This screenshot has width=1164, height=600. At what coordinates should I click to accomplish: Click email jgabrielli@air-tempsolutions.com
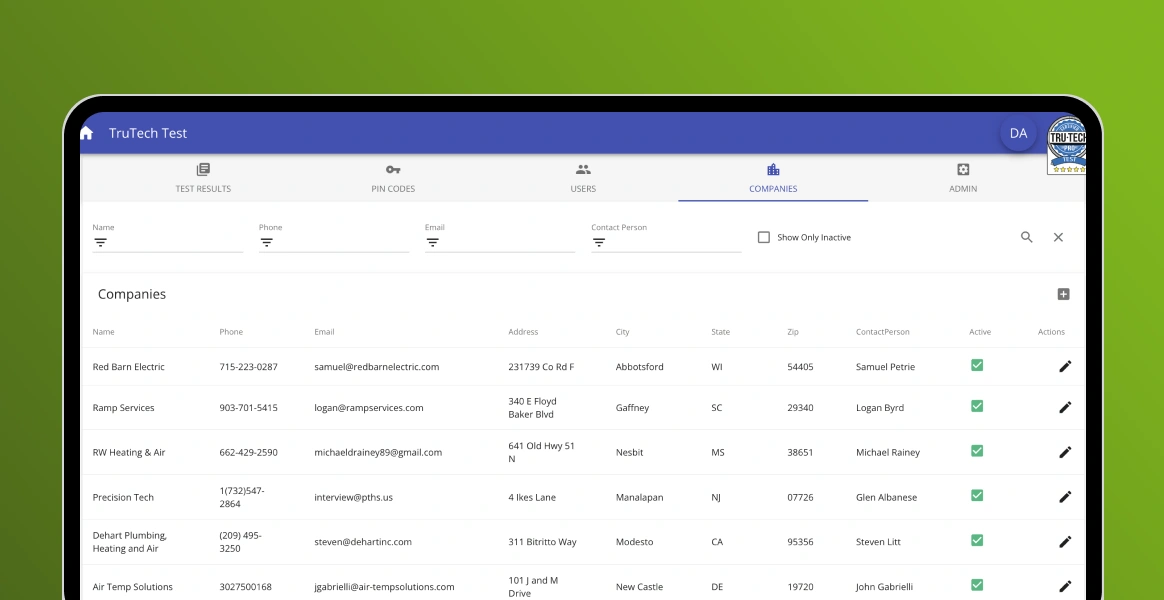tap(385, 587)
